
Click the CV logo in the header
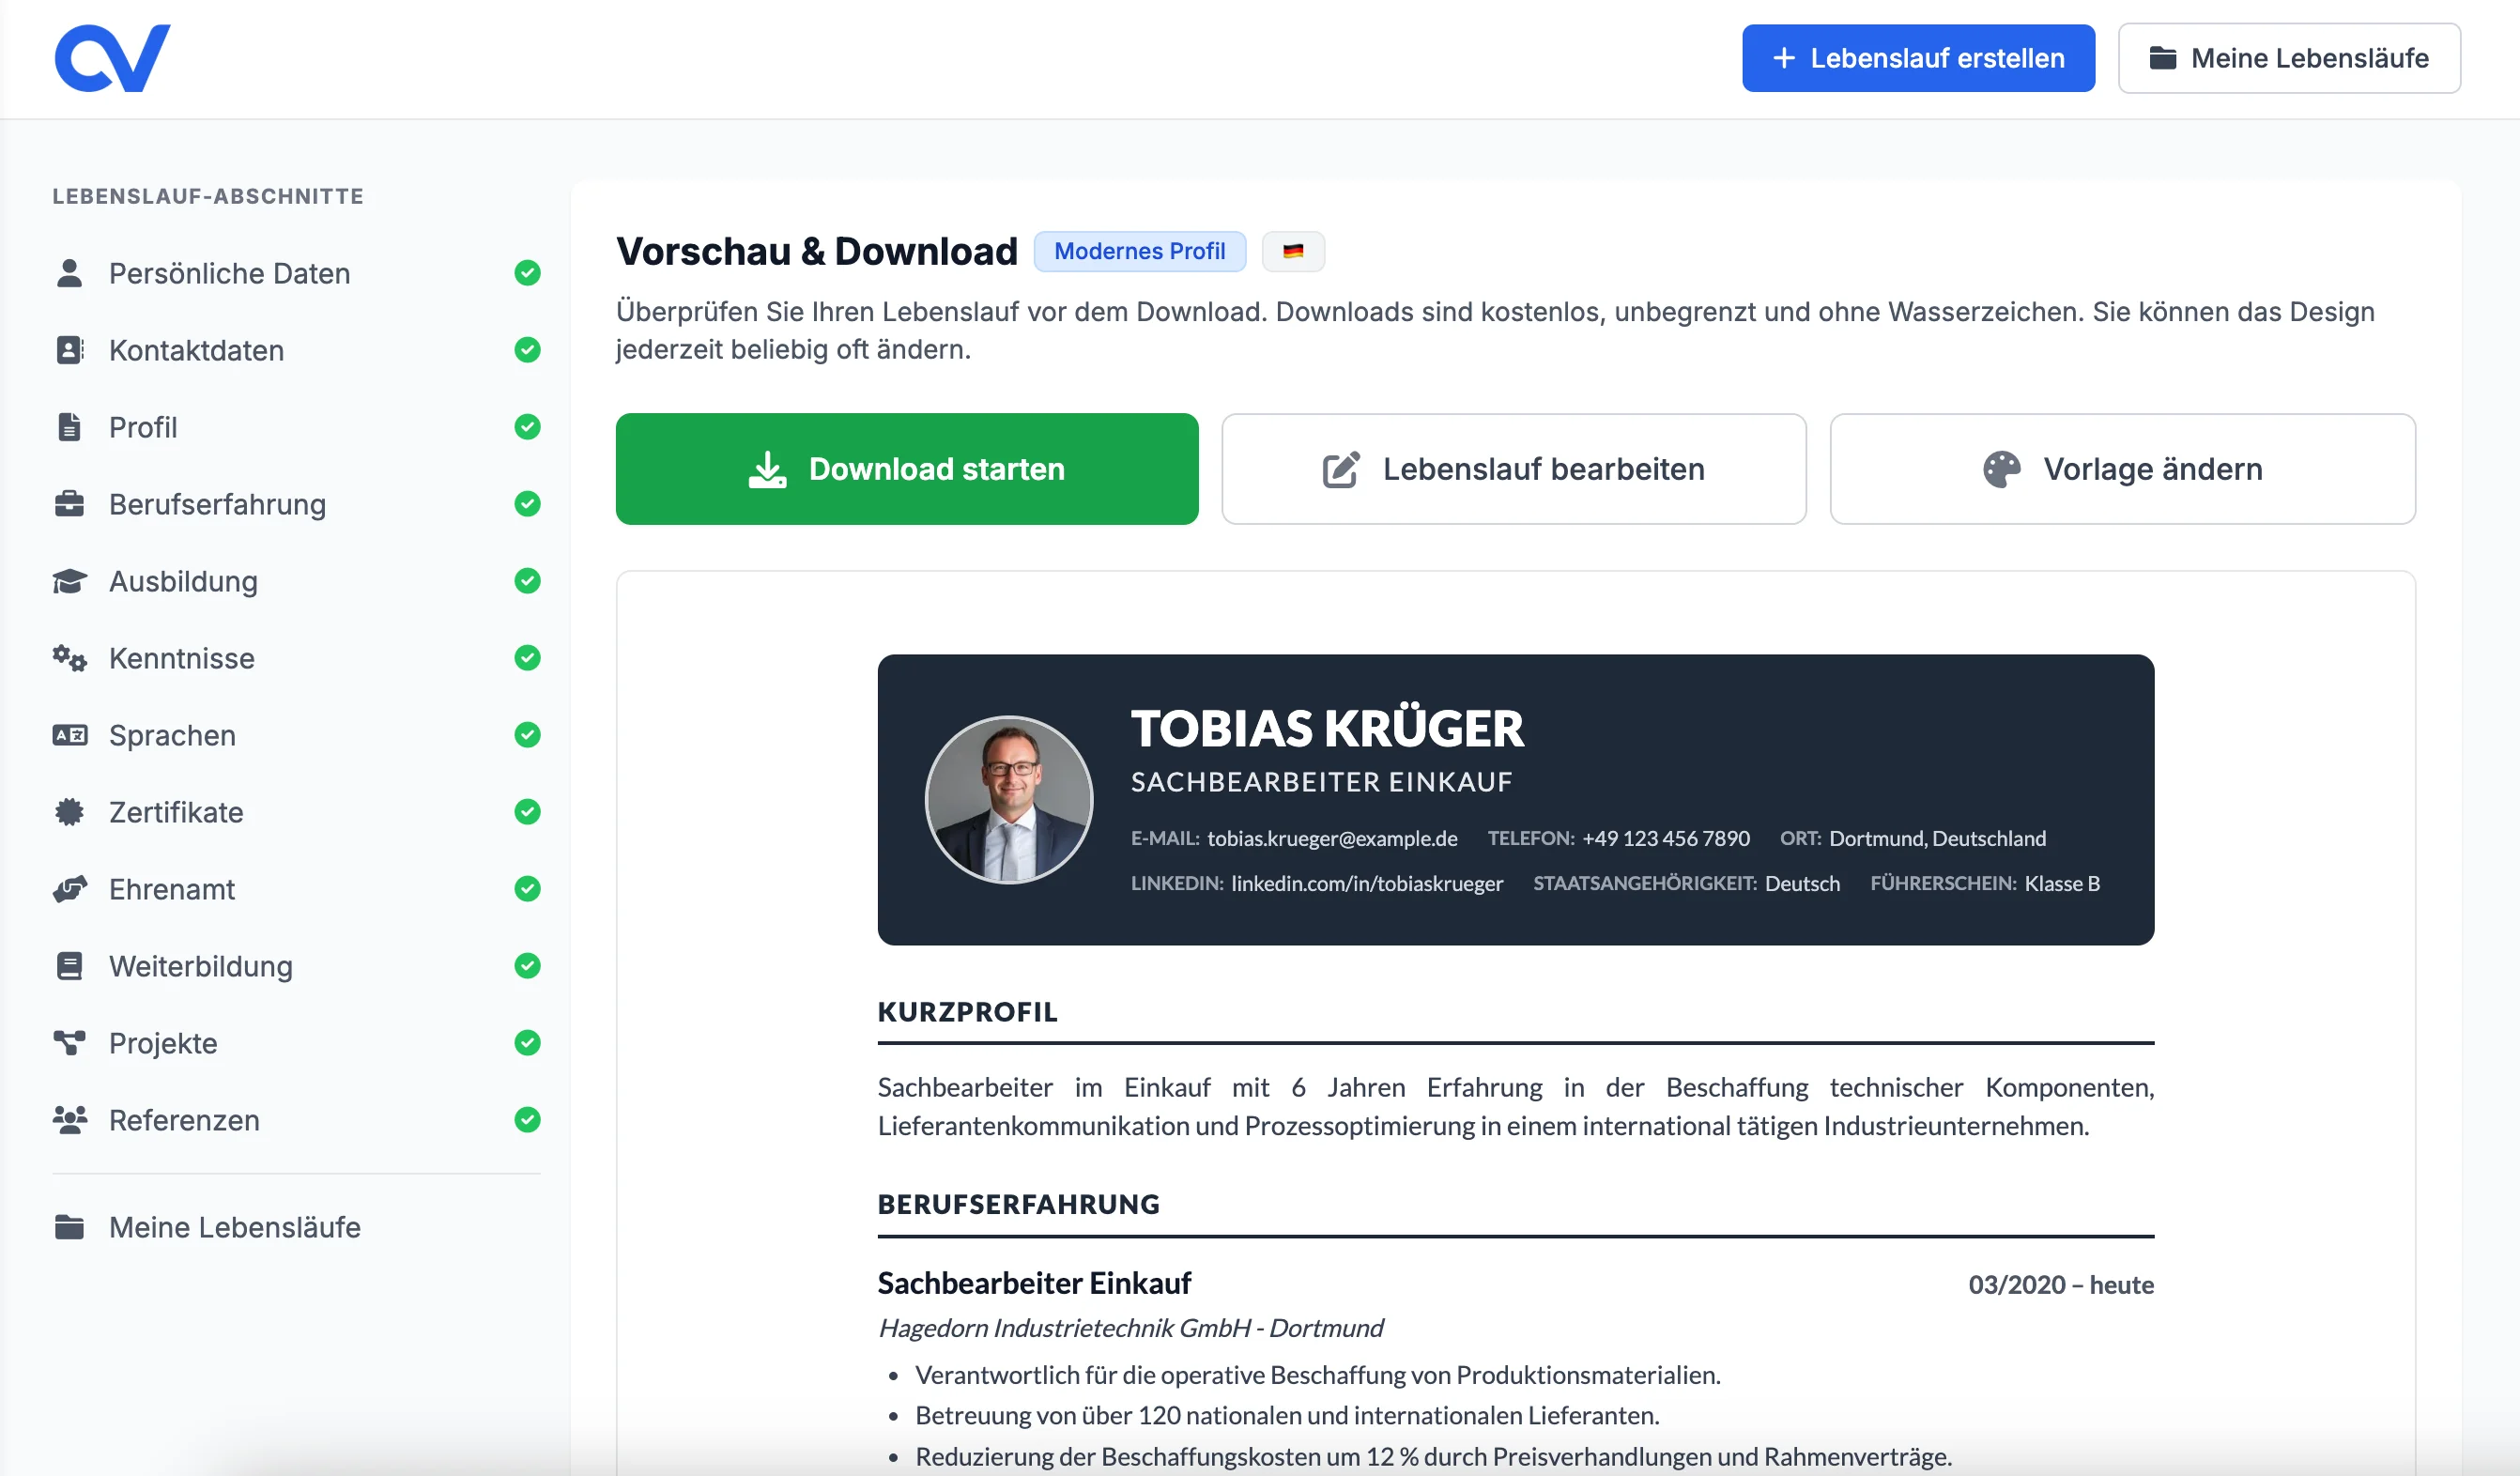[112, 57]
